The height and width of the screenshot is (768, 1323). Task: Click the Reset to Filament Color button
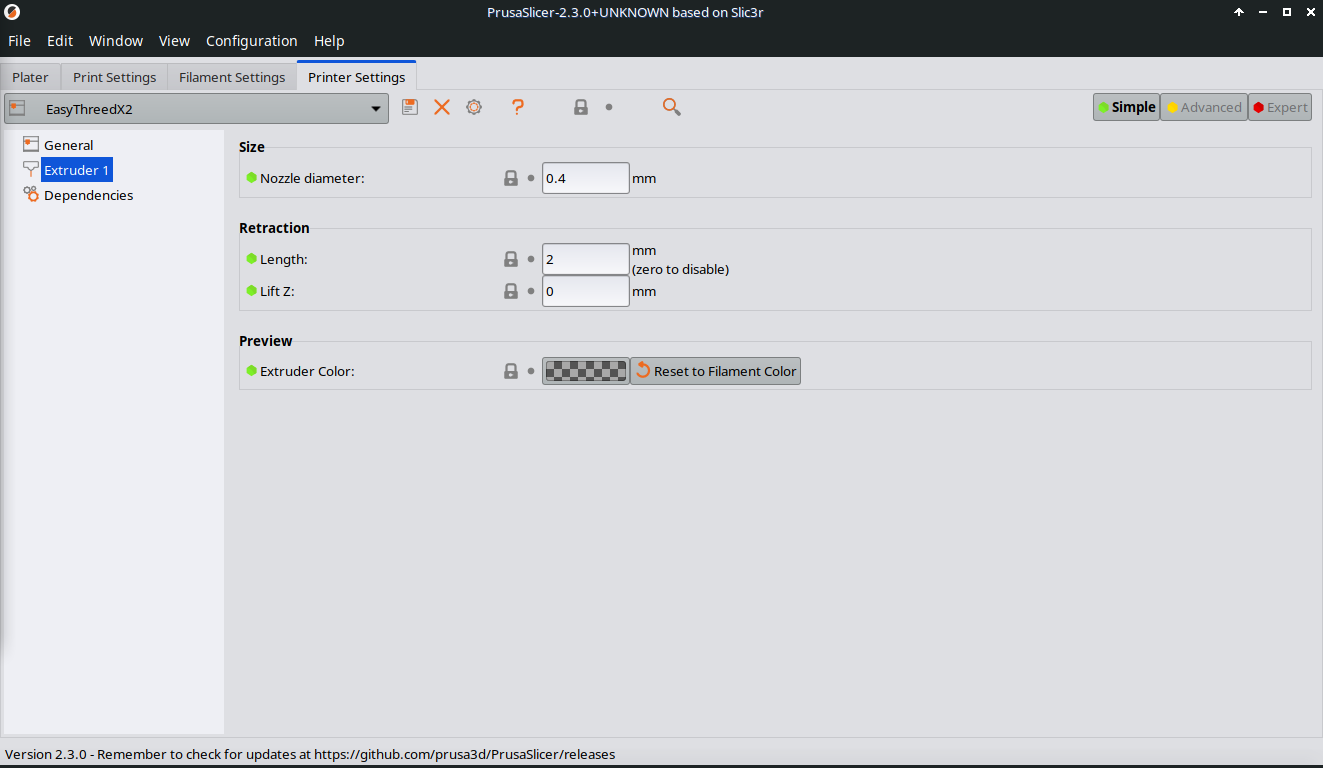point(715,371)
